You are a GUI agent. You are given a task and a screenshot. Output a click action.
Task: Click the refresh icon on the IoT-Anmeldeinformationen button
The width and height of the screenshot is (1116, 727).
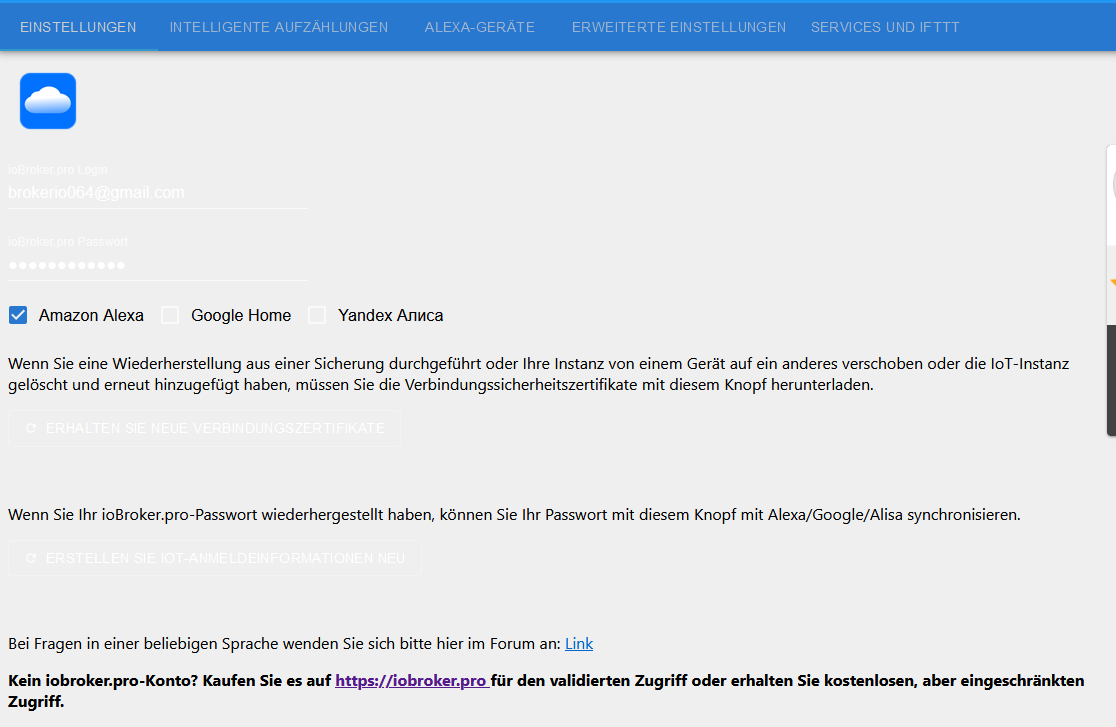click(31, 558)
